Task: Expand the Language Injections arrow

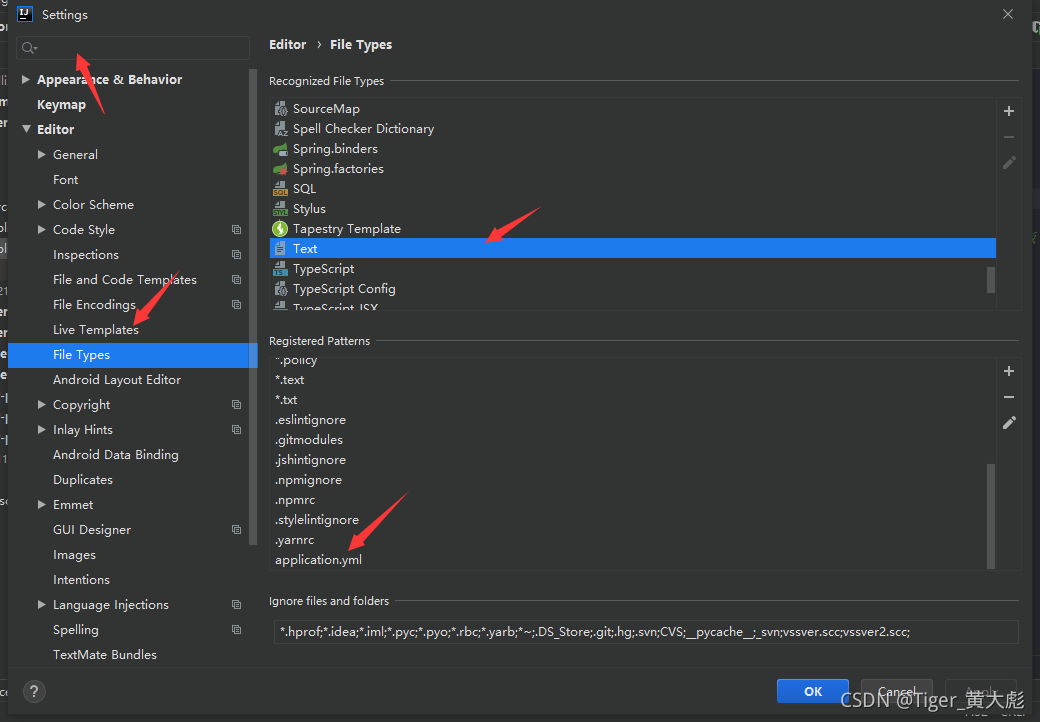Action: point(42,605)
